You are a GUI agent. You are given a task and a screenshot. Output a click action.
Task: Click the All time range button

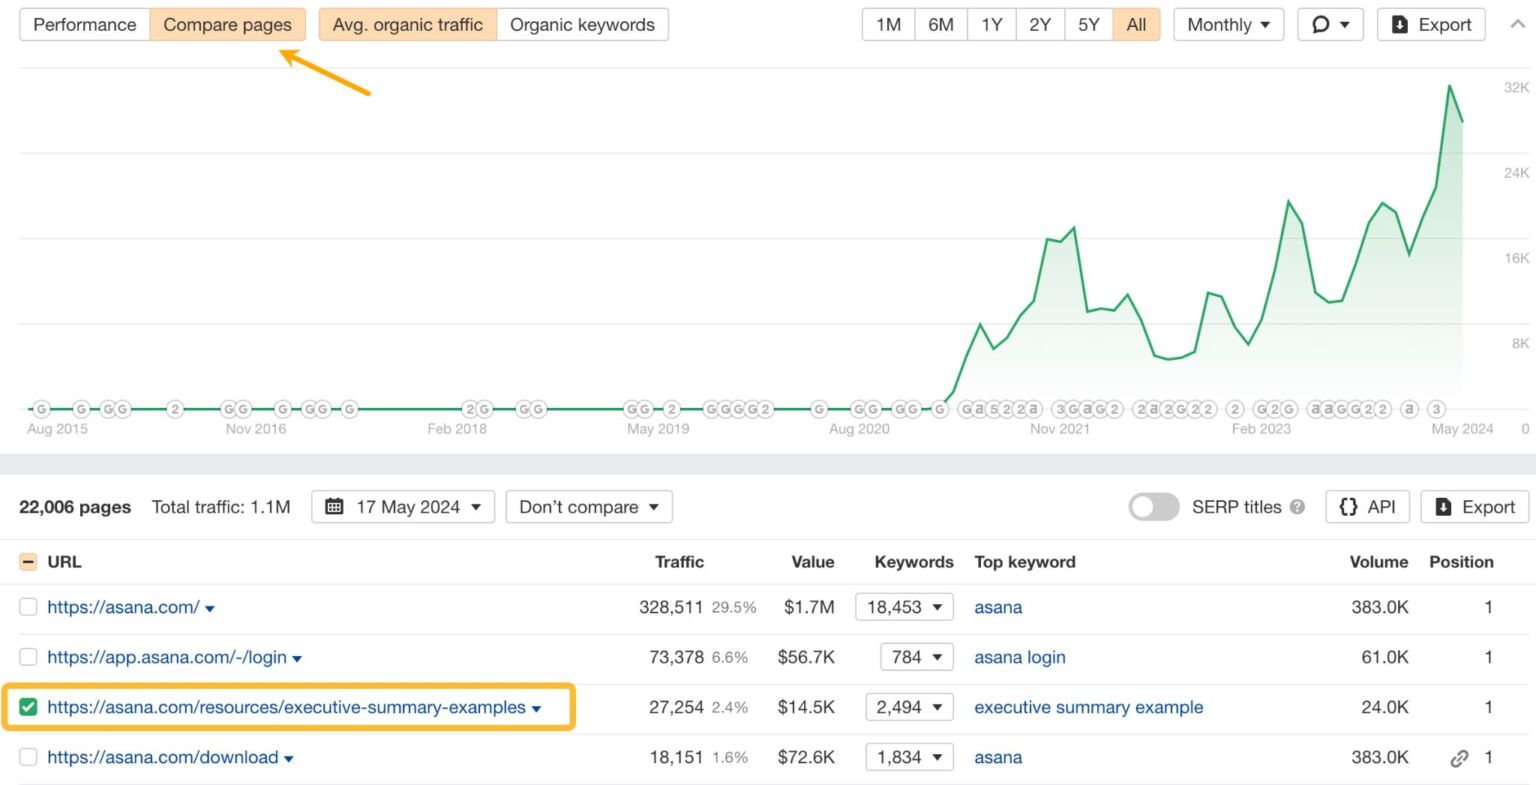point(1136,24)
